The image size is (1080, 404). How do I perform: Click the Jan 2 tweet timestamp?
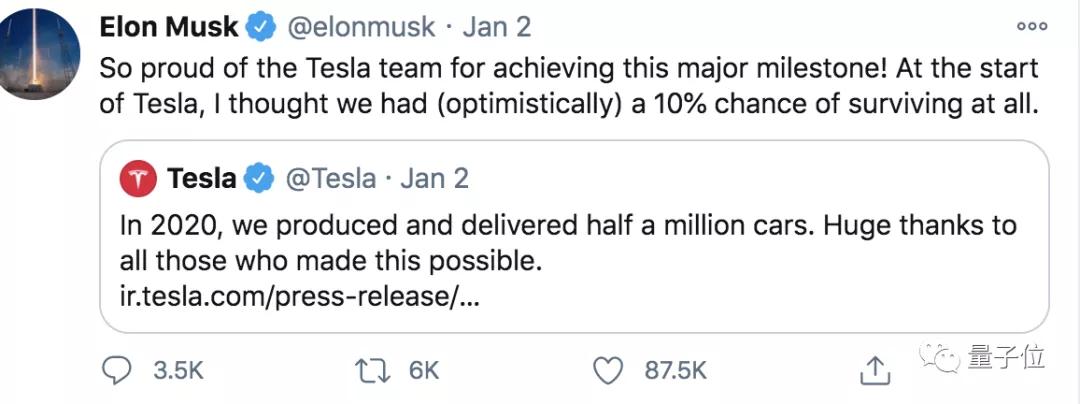click(495, 27)
